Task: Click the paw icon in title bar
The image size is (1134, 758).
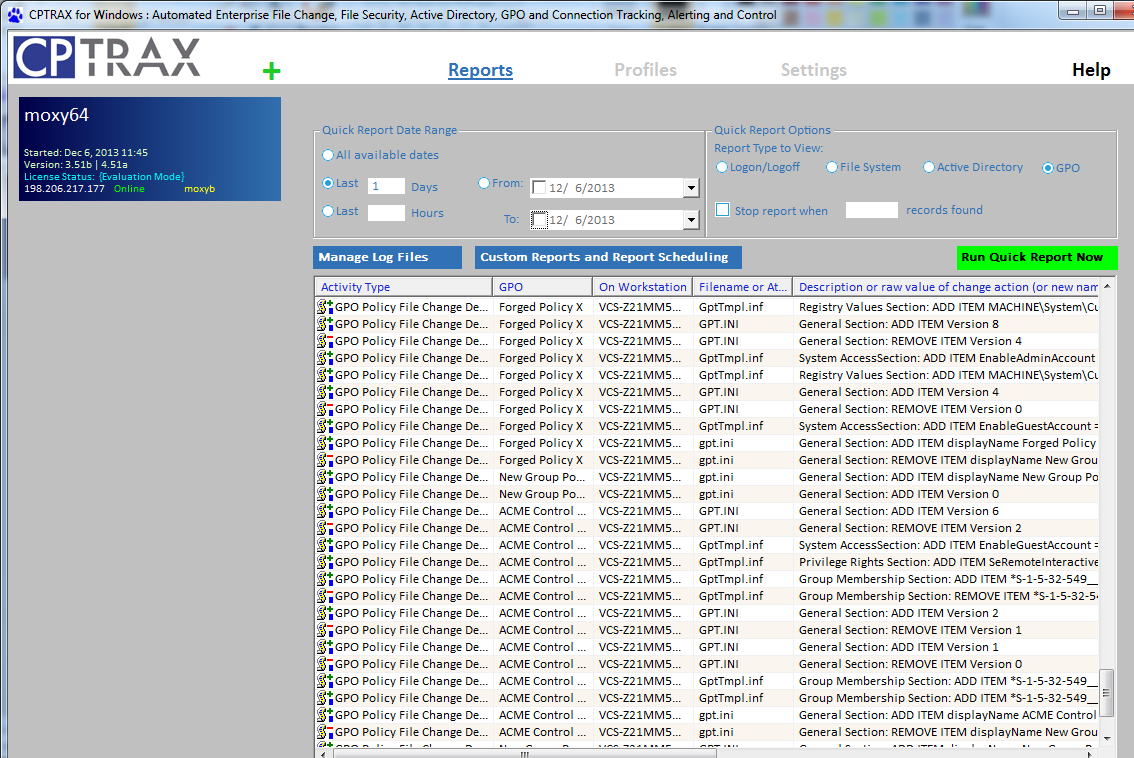Action: pyautogui.click(x=13, y=15)
